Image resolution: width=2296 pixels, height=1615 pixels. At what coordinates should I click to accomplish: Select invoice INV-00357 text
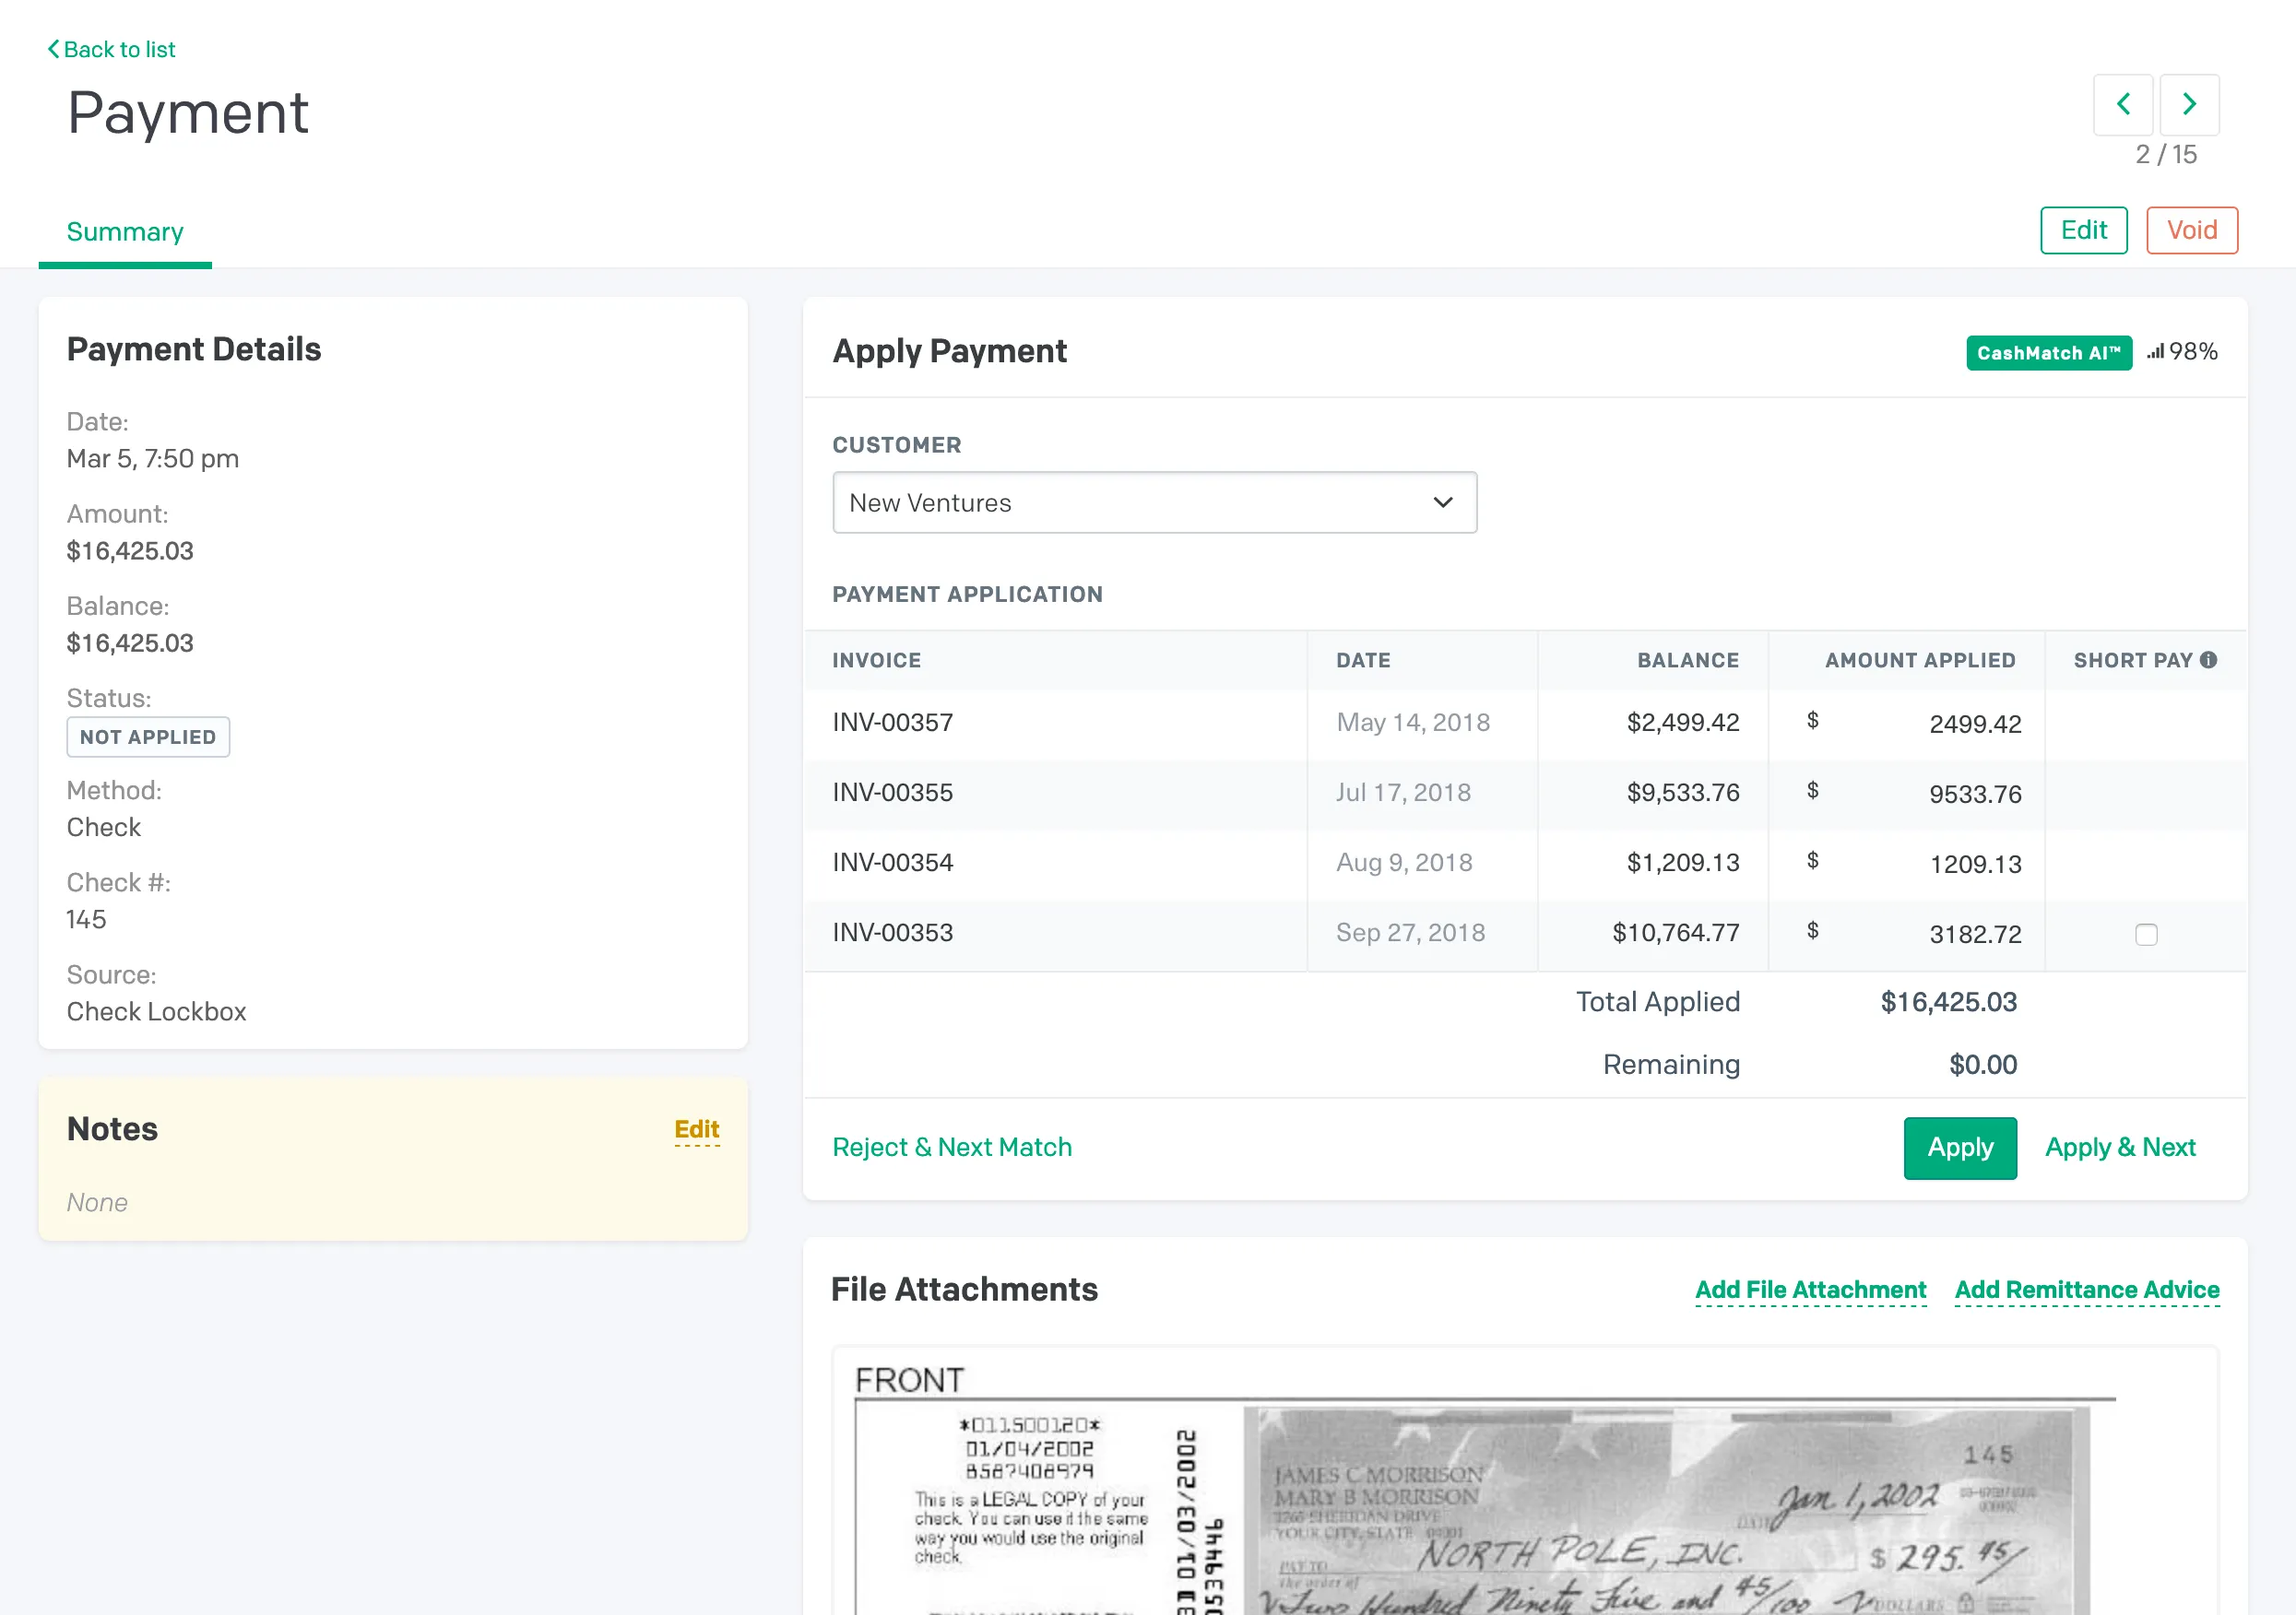[x=893, y=723]
